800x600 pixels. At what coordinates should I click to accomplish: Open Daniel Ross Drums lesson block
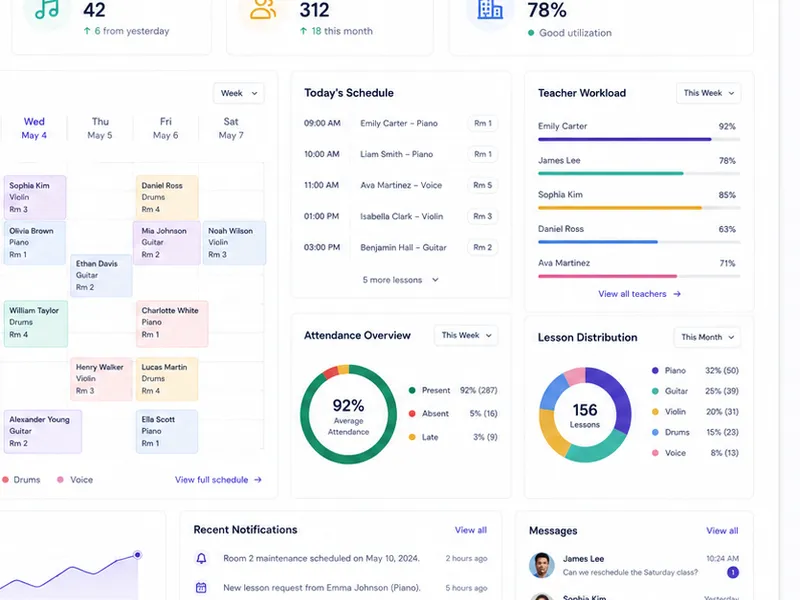[167, 197]
